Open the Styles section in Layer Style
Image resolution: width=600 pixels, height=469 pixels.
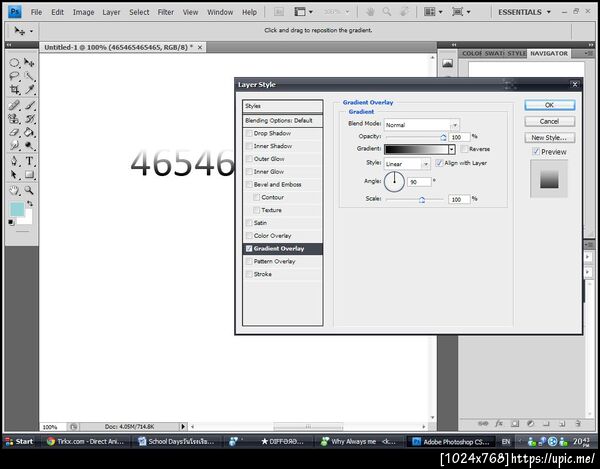click(283, 106)
